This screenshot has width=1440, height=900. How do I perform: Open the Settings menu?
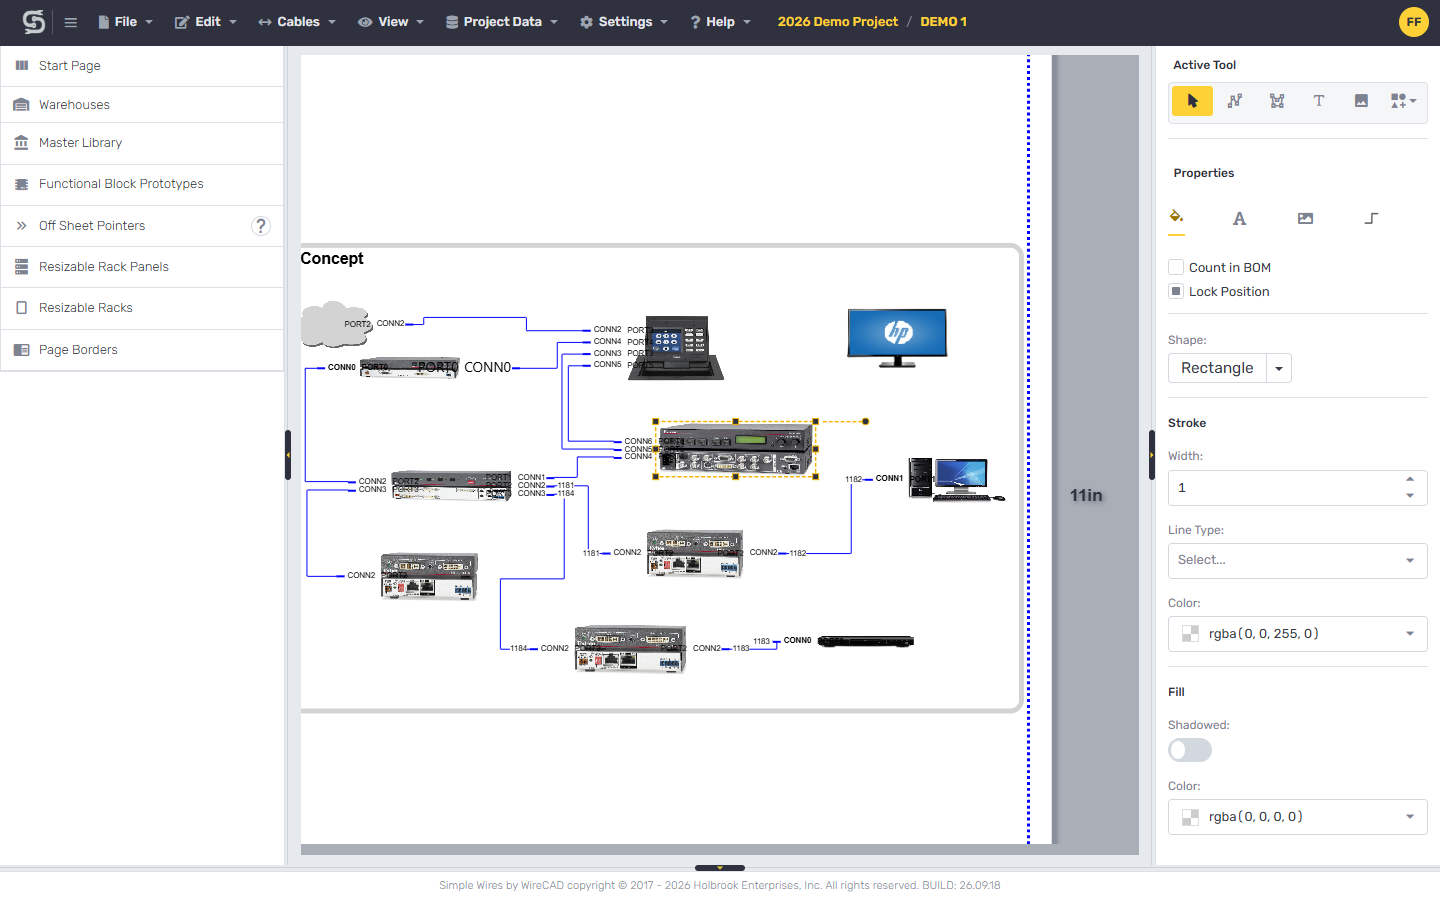point(624,22)
